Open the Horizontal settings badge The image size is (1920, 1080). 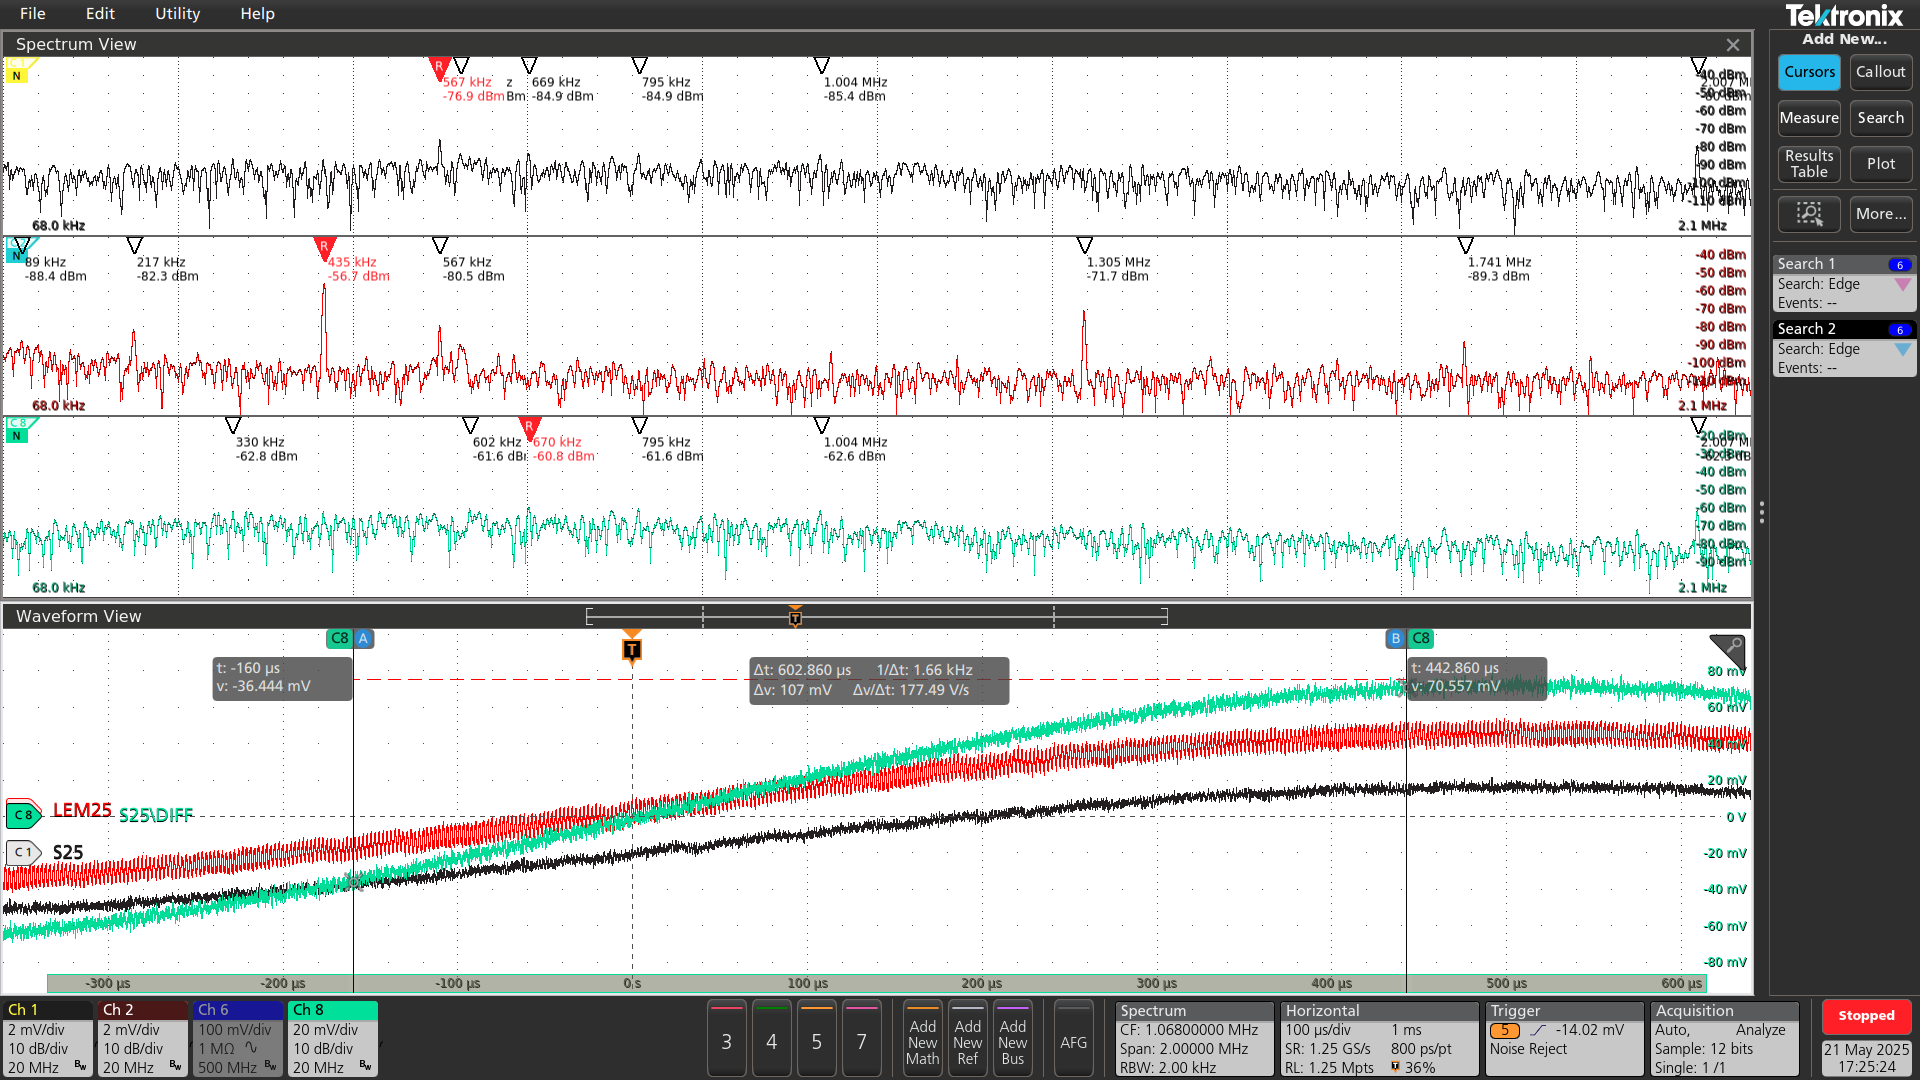pos(1378,1038)
